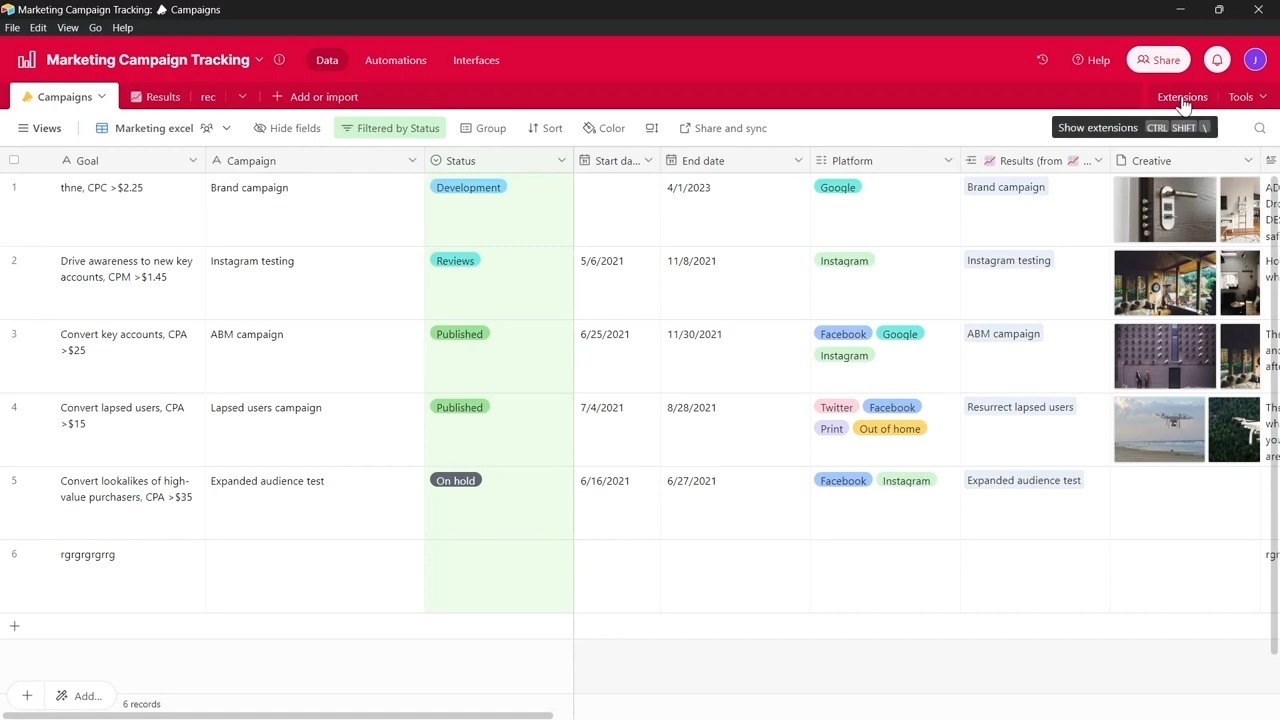Open the File menu
Screen dimensions: 1280x720
point(12,28)
